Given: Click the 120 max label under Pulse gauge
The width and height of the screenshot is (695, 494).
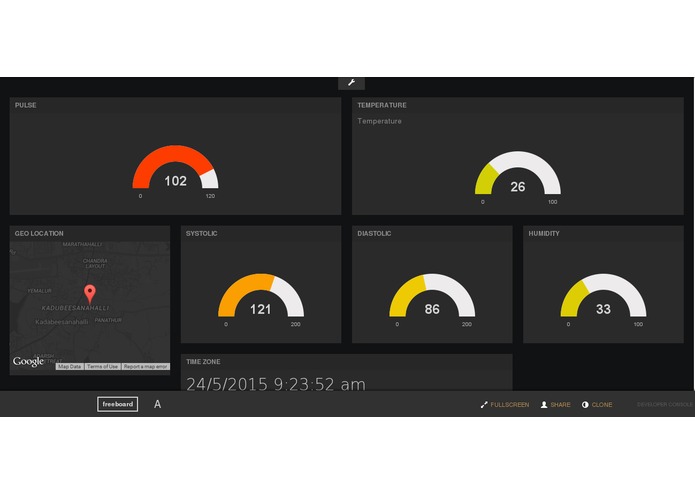Looking at the screenshot, I should click(x=210, y=196).
